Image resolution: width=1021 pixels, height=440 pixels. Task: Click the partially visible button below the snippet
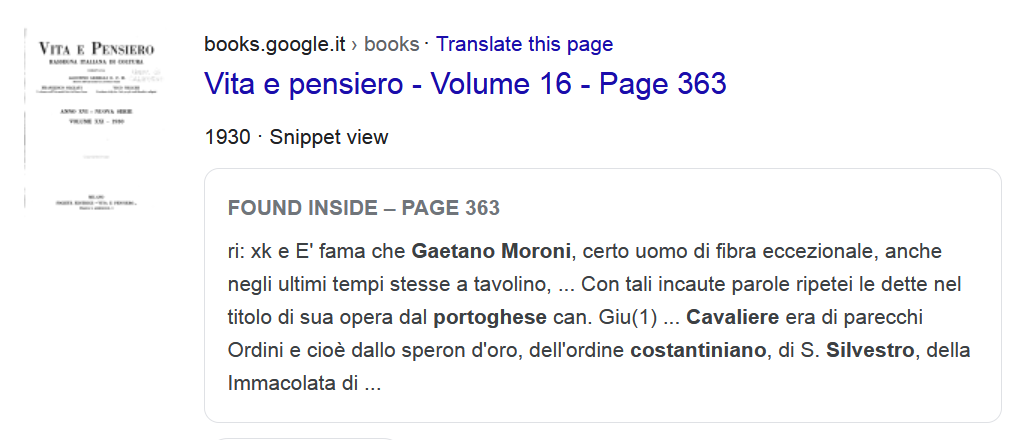(x=305, y=437)
